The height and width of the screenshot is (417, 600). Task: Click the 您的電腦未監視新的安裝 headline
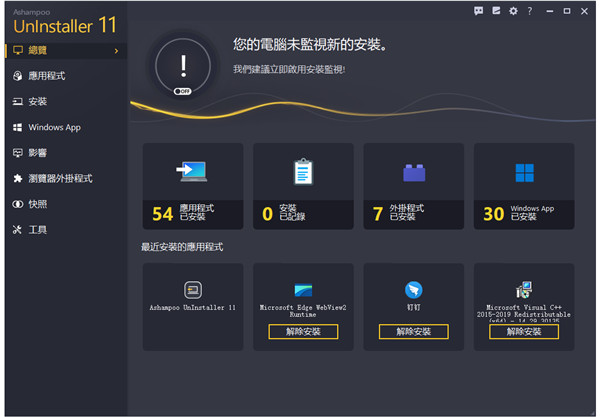pos(310,45)
